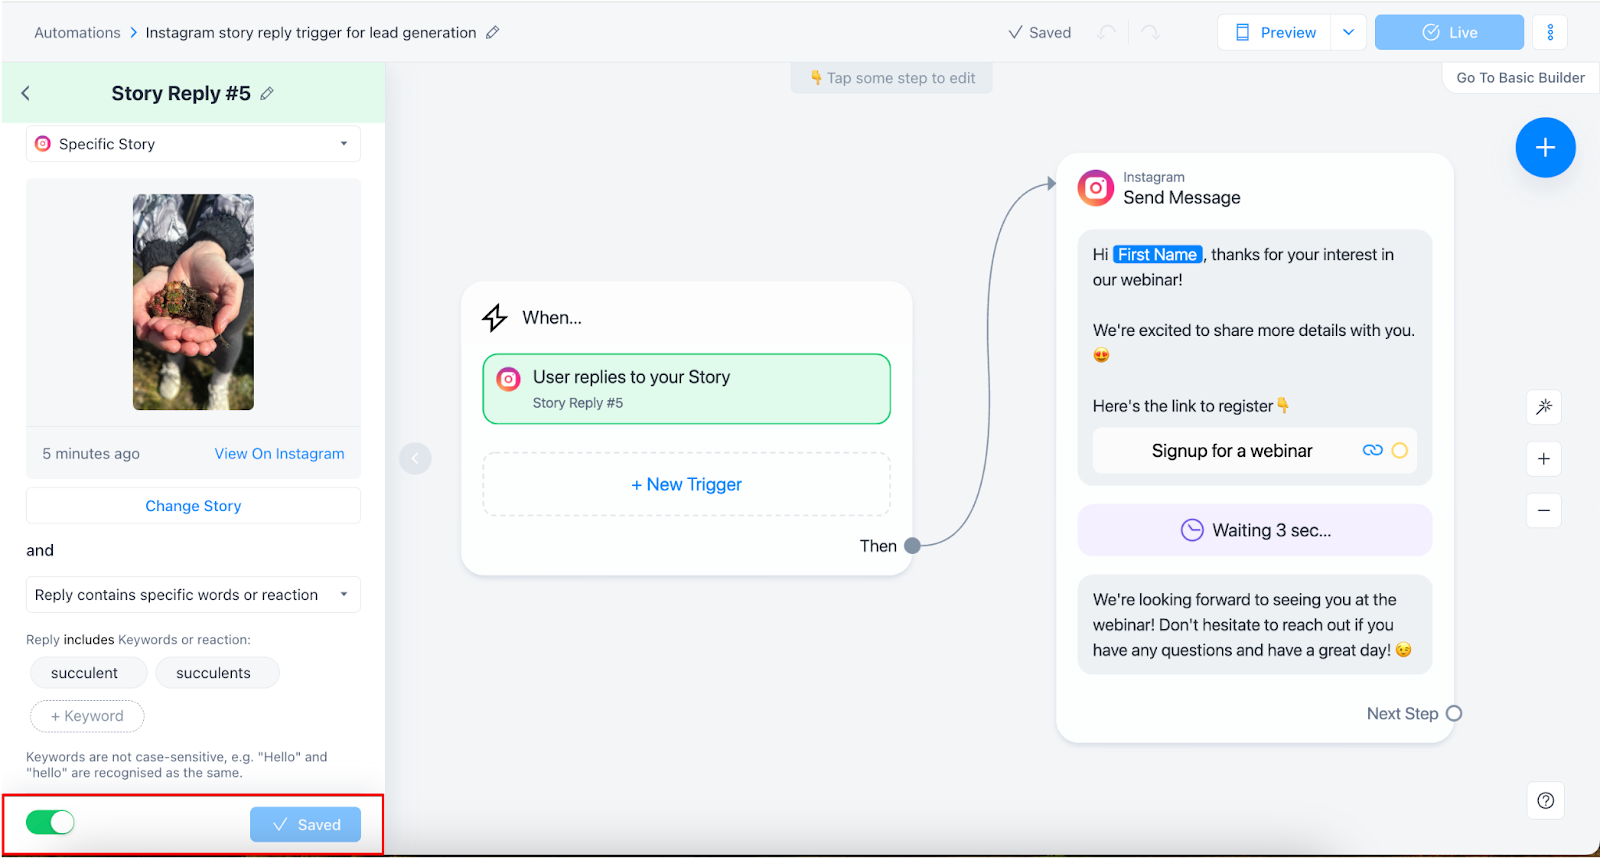Click the redo arrow in top bar
Image resolution: width=1600 pixels, height=858 pixels.
tap(1150, 33)
